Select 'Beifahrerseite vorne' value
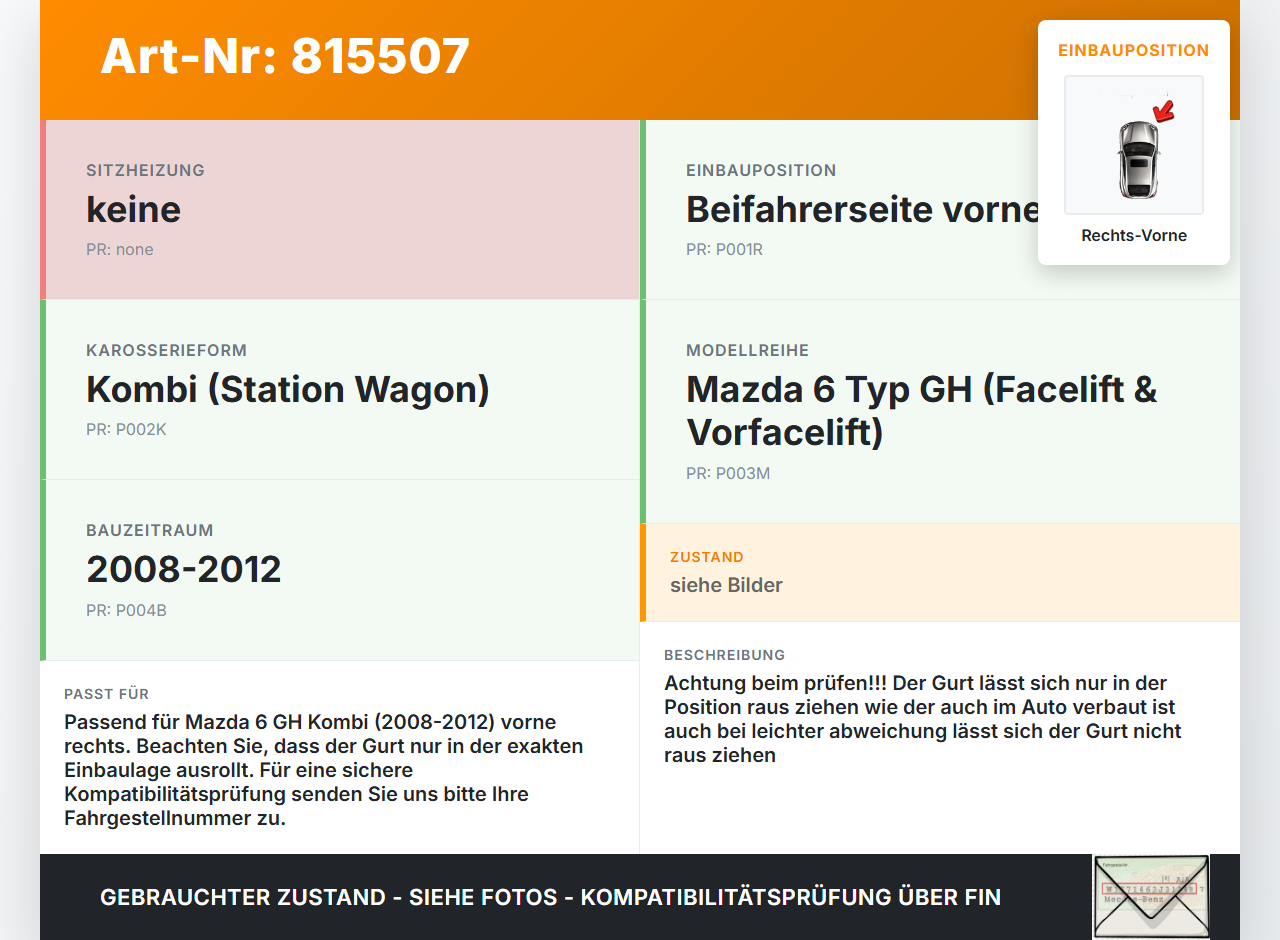The image size is (1280, 940). point(863,209)
